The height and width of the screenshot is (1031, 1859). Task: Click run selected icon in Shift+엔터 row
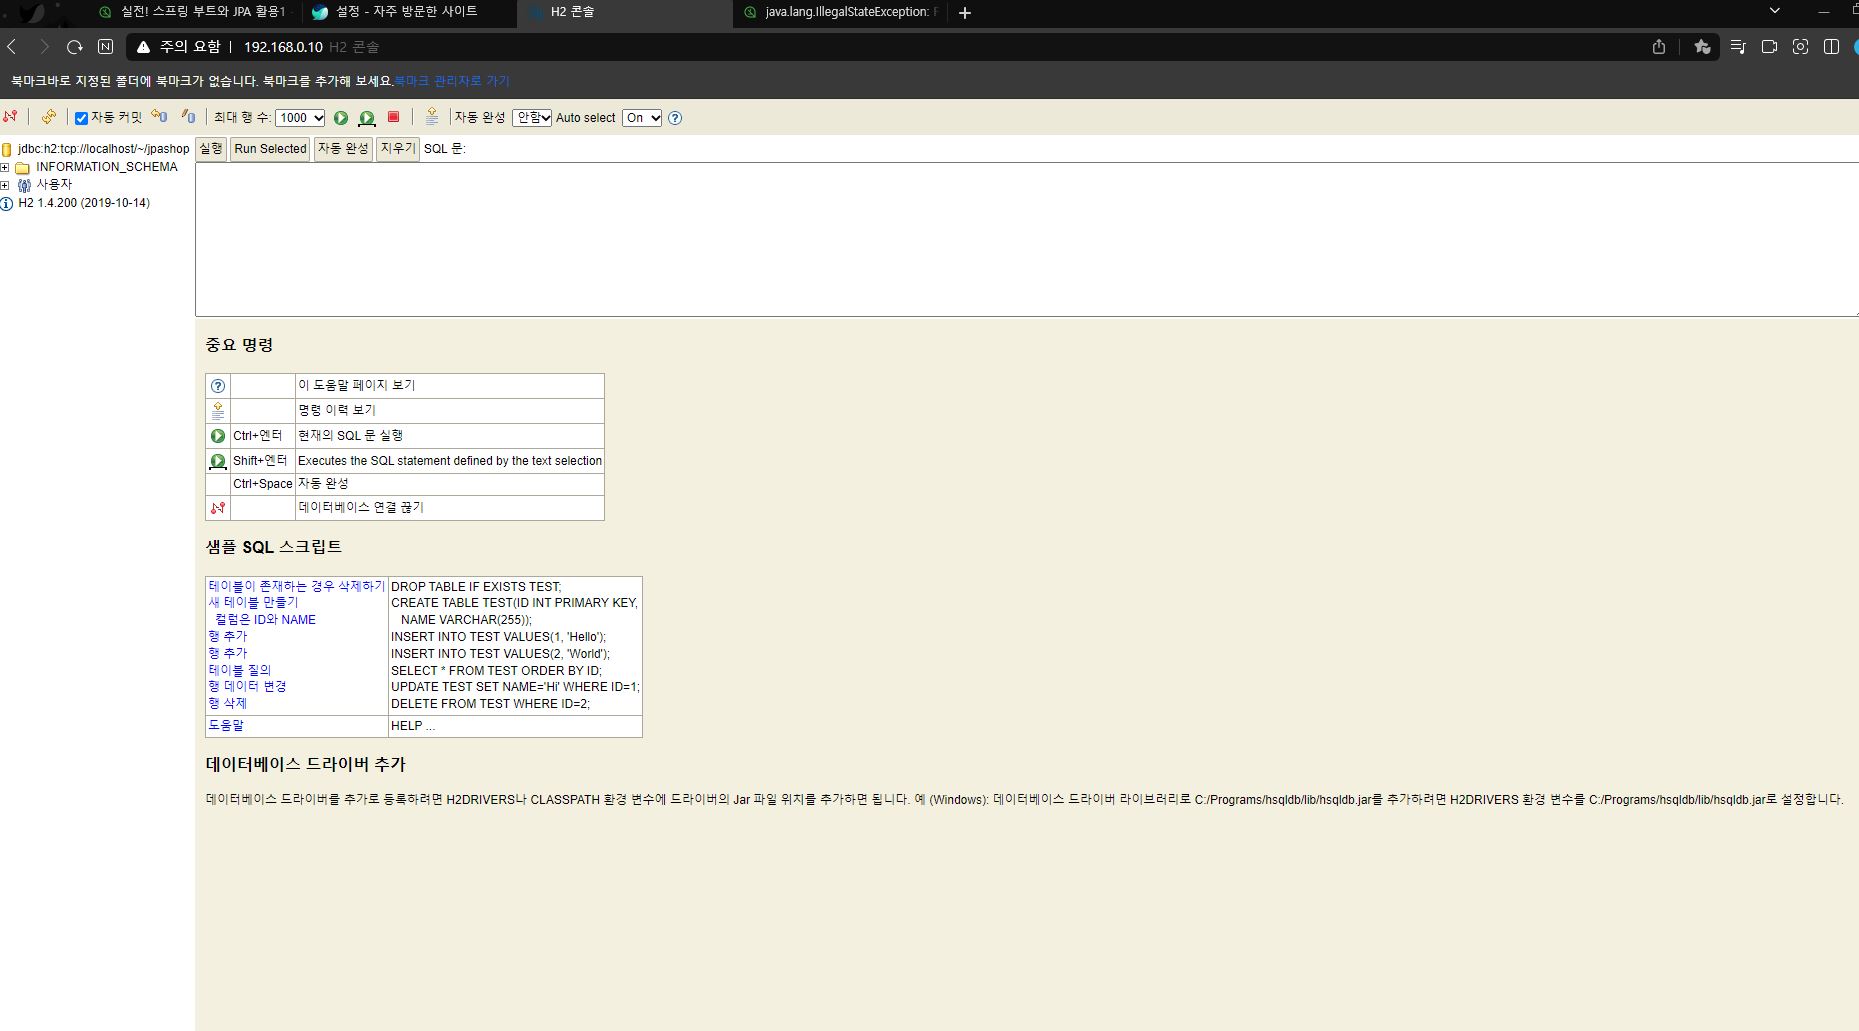218,461
